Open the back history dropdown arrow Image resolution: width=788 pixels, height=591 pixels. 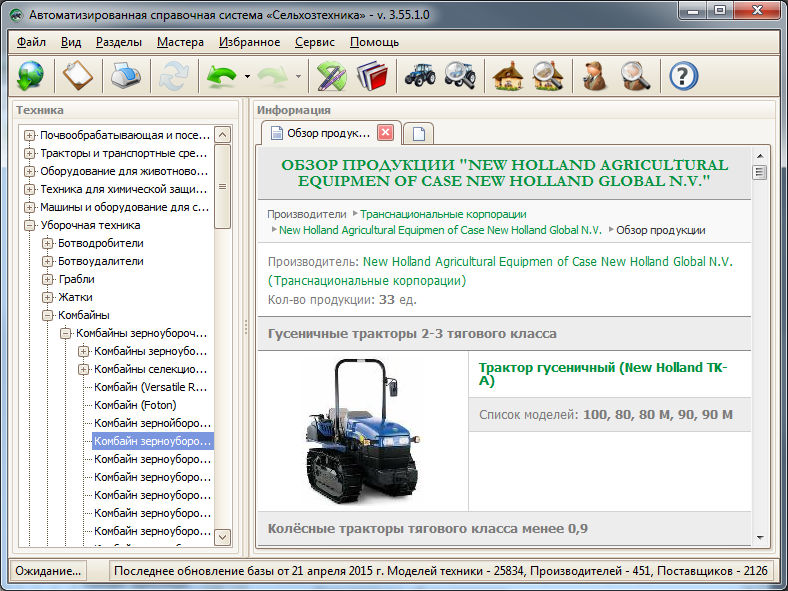247,76
